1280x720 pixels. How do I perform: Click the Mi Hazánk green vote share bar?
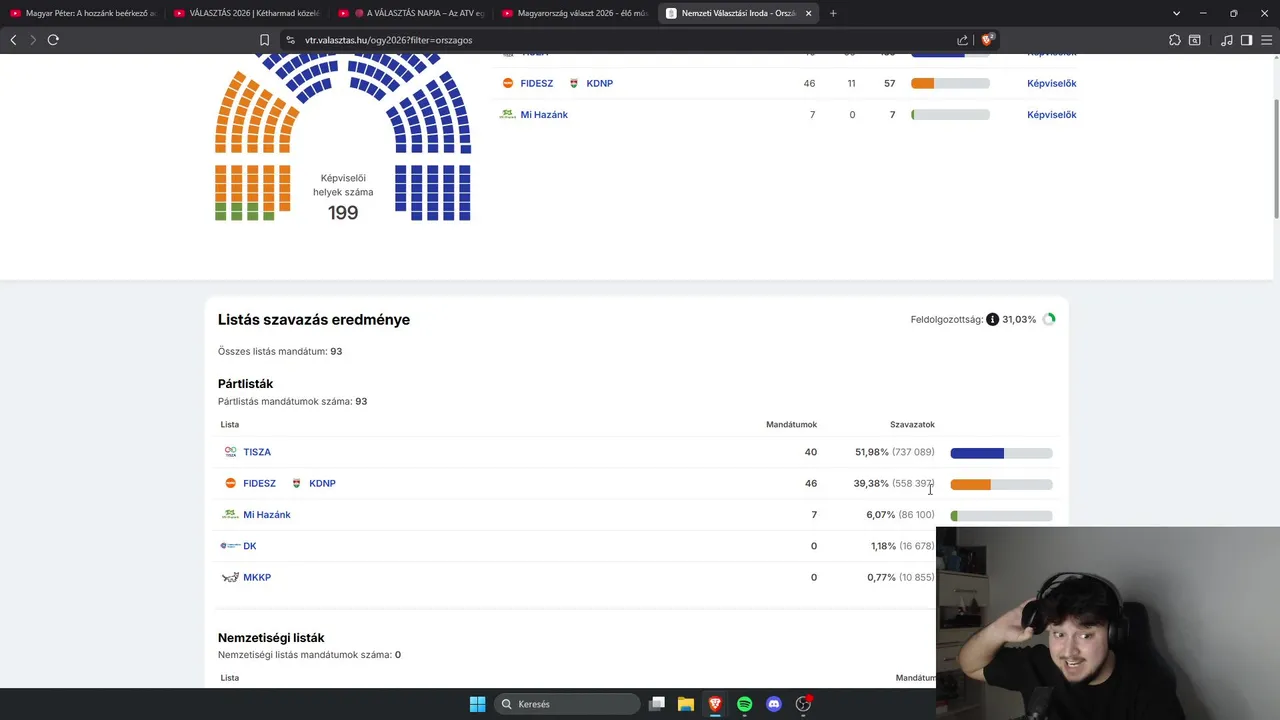(1001, 516)
